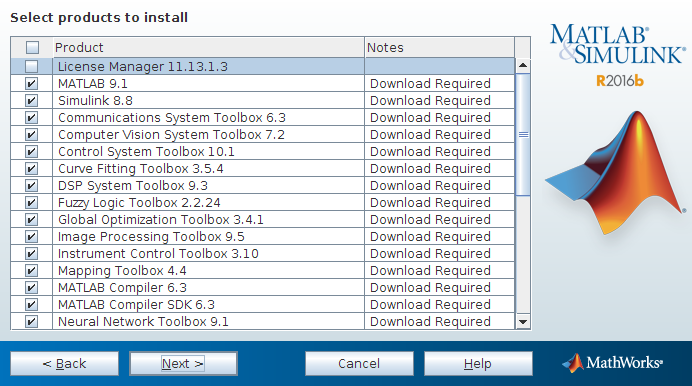The image size is (692, 386).
Task: Uncheck Control System Toolbox 10.1 checkbox
Action: click(x=31, y=152)
